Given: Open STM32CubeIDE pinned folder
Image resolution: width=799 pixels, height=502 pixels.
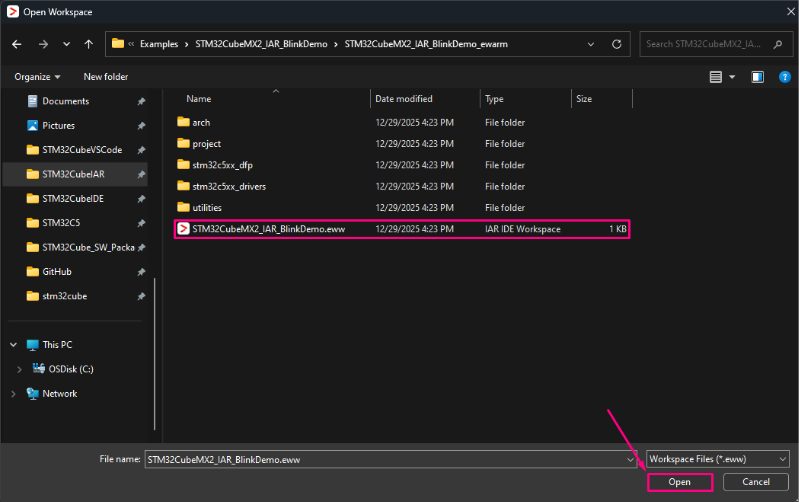Looking at the screenshot, I should 75,199.
